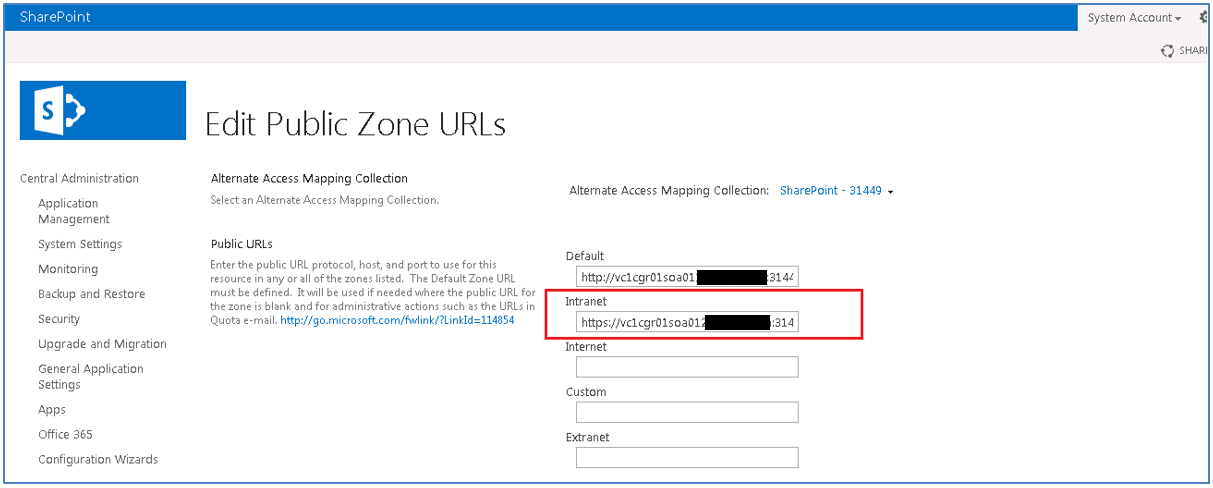The width and height of the screenshot is (1213, 488).
Task: Focus the Default zone URL field
Action: (x=687, y=277)
